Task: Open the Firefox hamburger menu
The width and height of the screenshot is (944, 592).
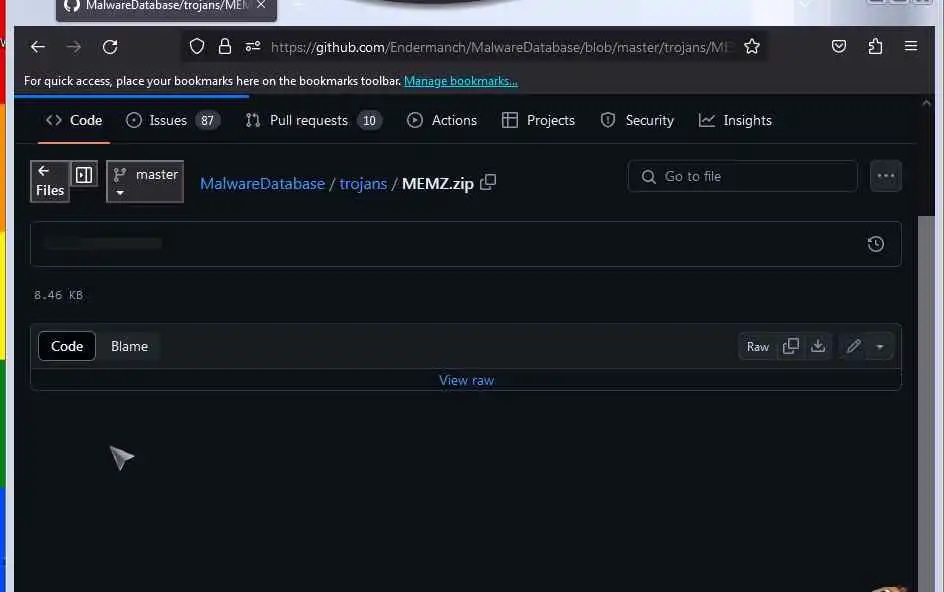Action: click(x=911, y=46)
